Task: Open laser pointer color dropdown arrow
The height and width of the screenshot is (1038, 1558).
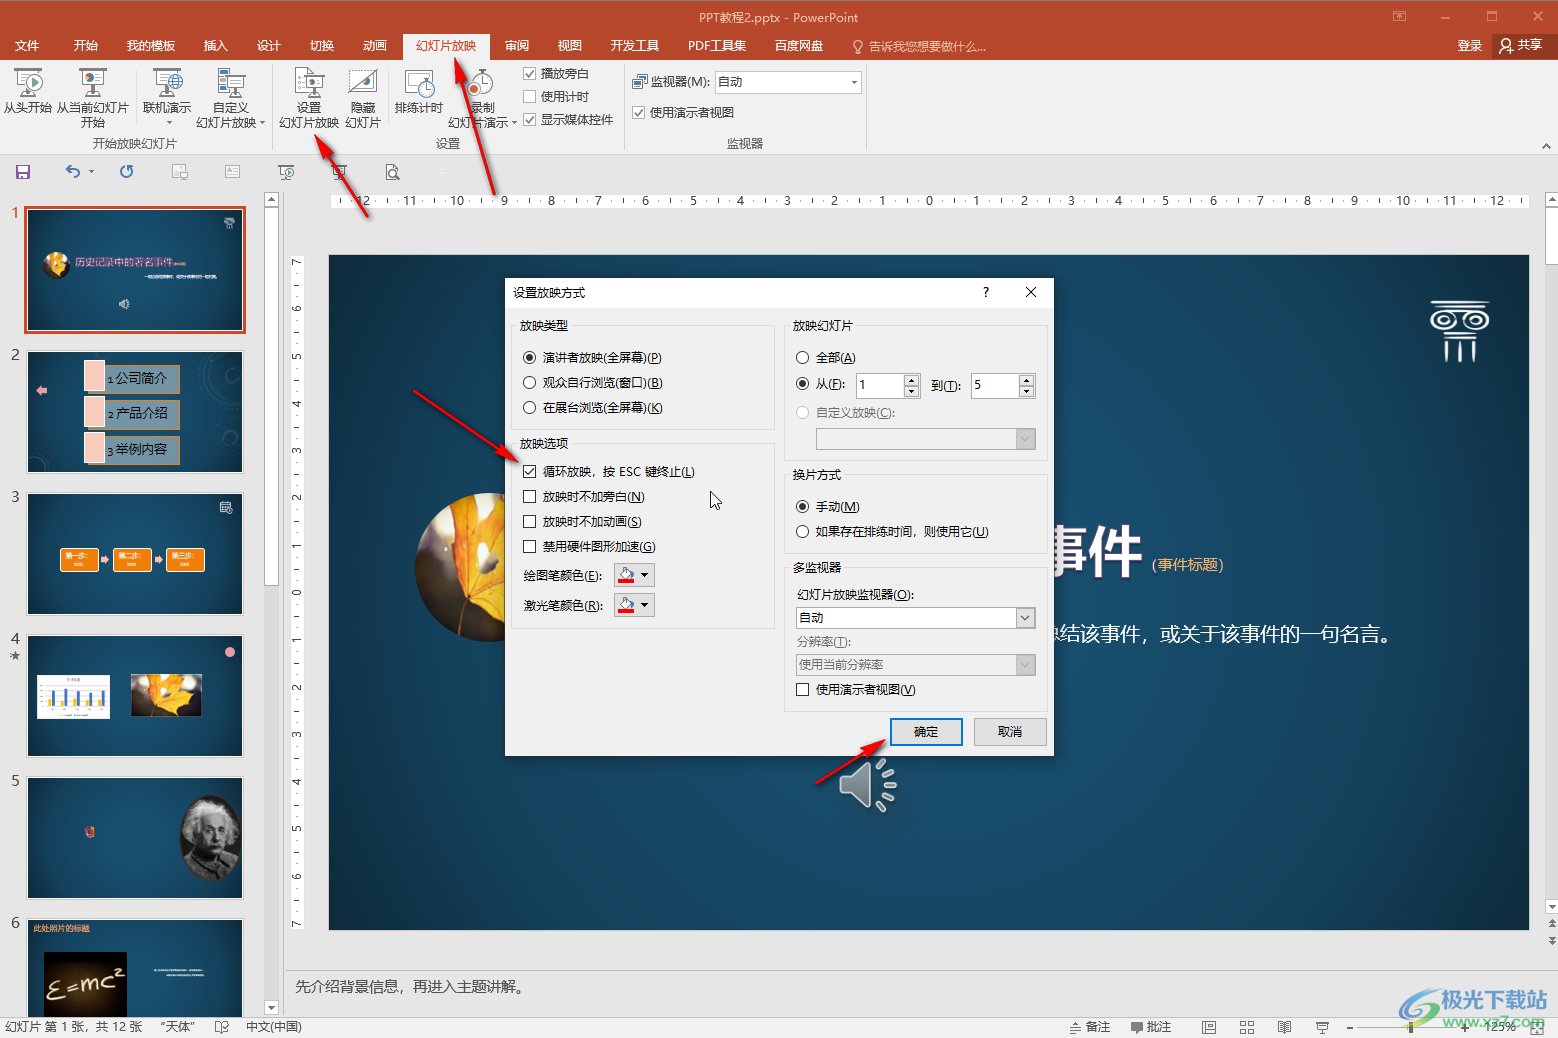Action: click(645, 605)
